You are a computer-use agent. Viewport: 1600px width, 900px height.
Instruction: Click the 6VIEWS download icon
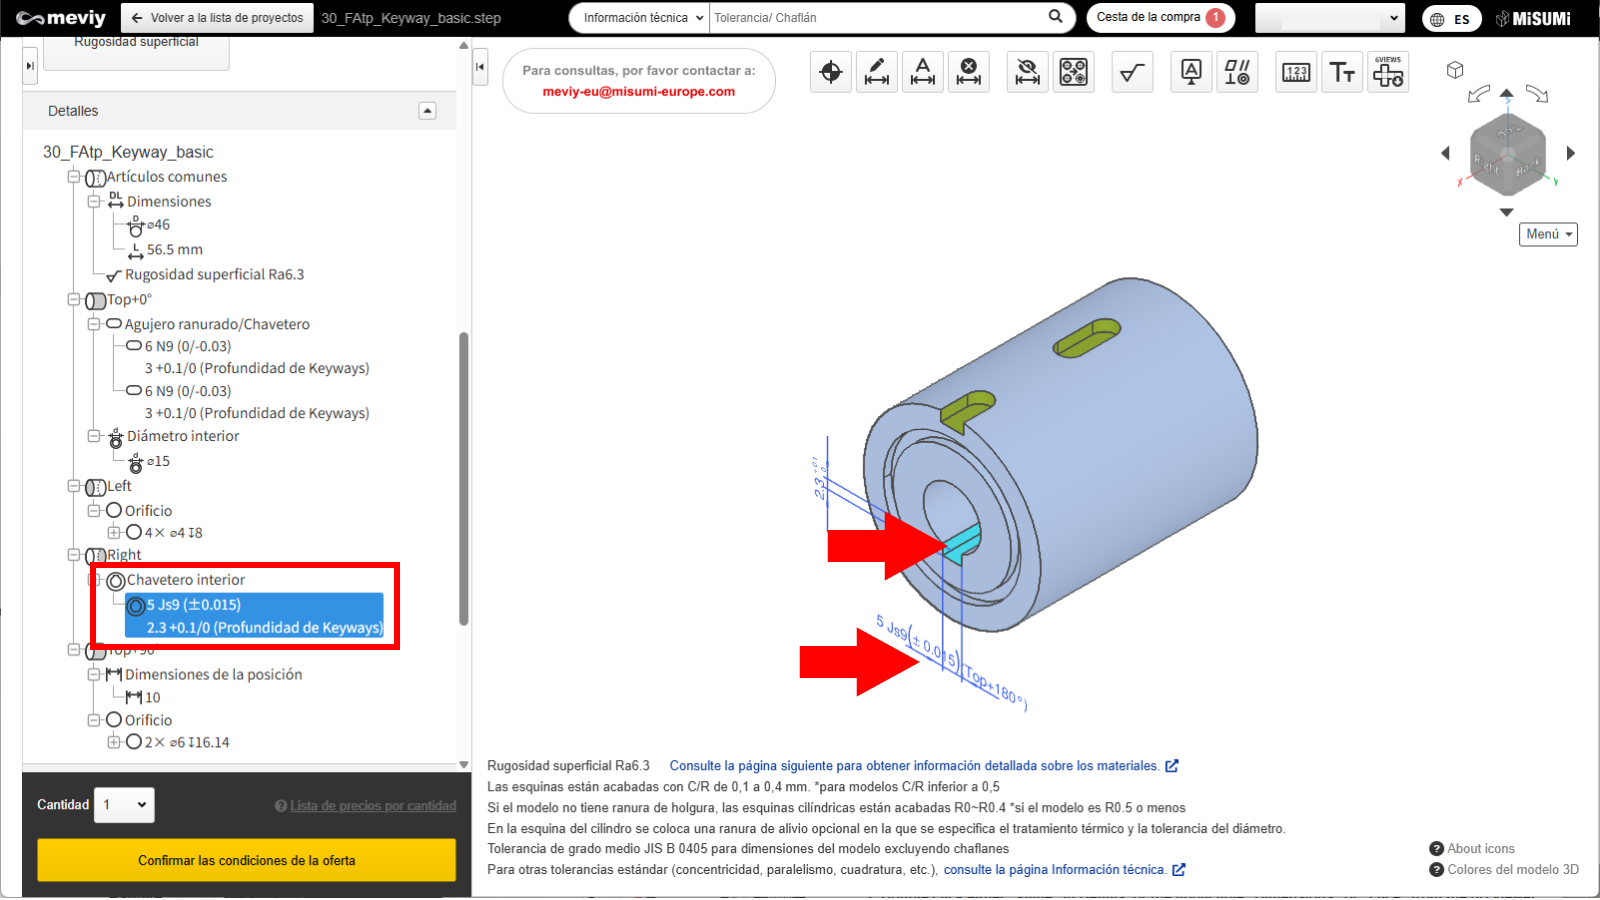point(1388,72)
